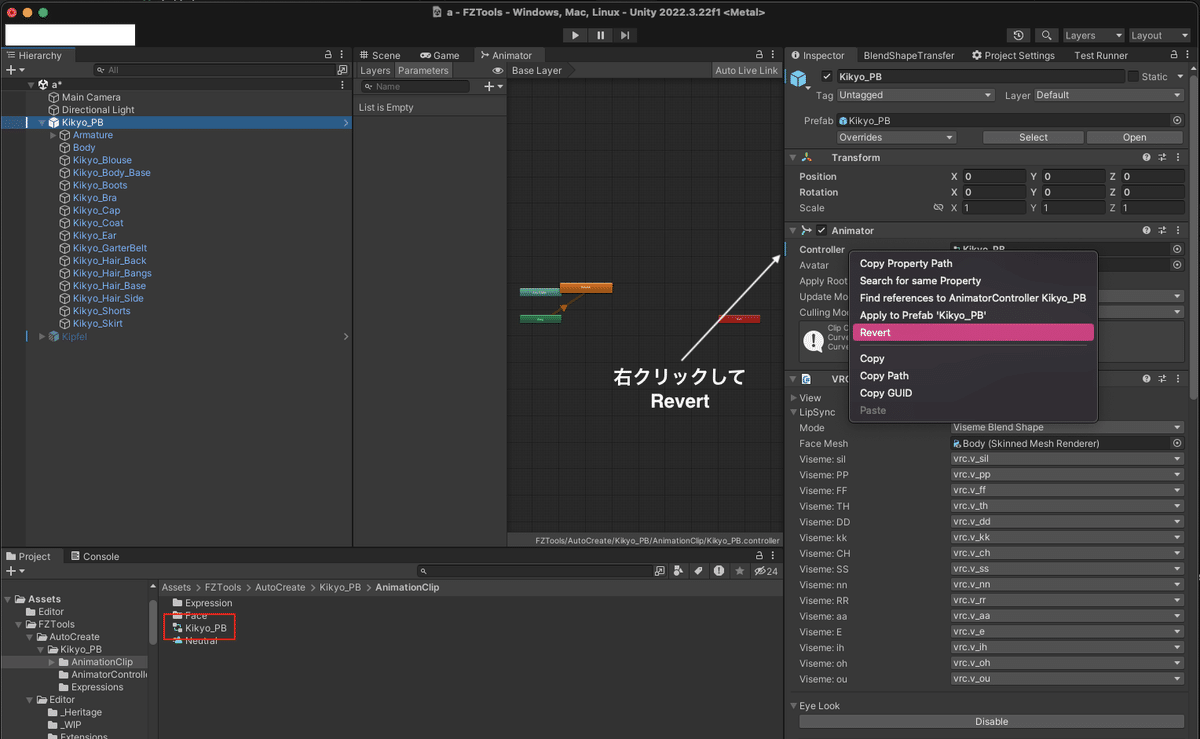Switch to the BlendShapeTransfer tab
The image size is (1200, 739).
909,55
